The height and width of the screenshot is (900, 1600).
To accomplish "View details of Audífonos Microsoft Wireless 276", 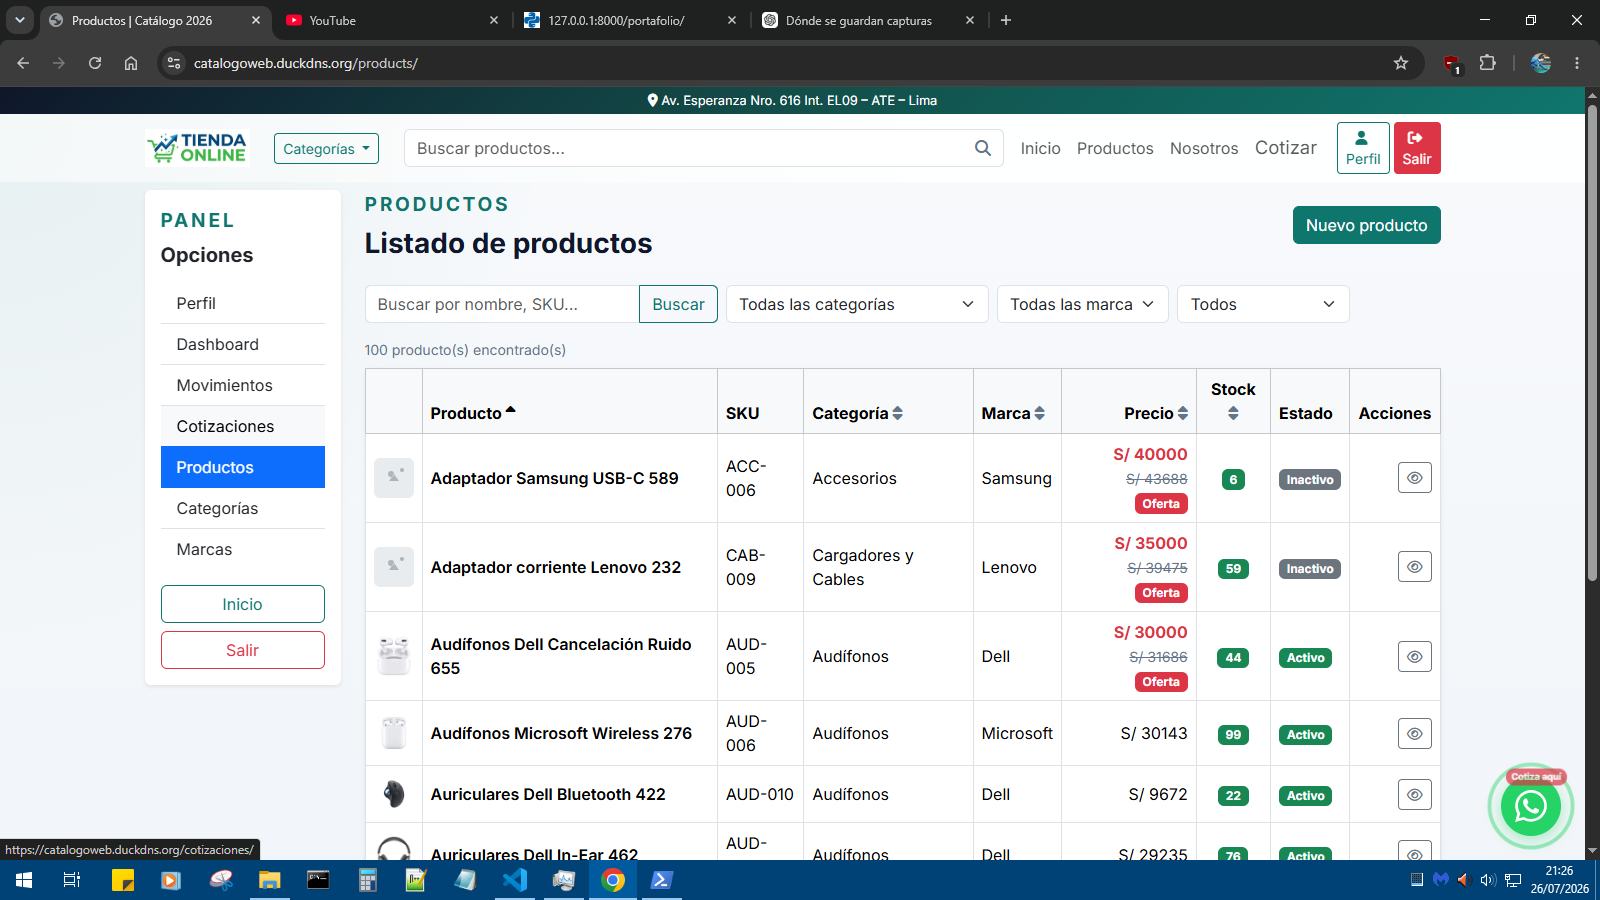I will (x=1414, y=734).
